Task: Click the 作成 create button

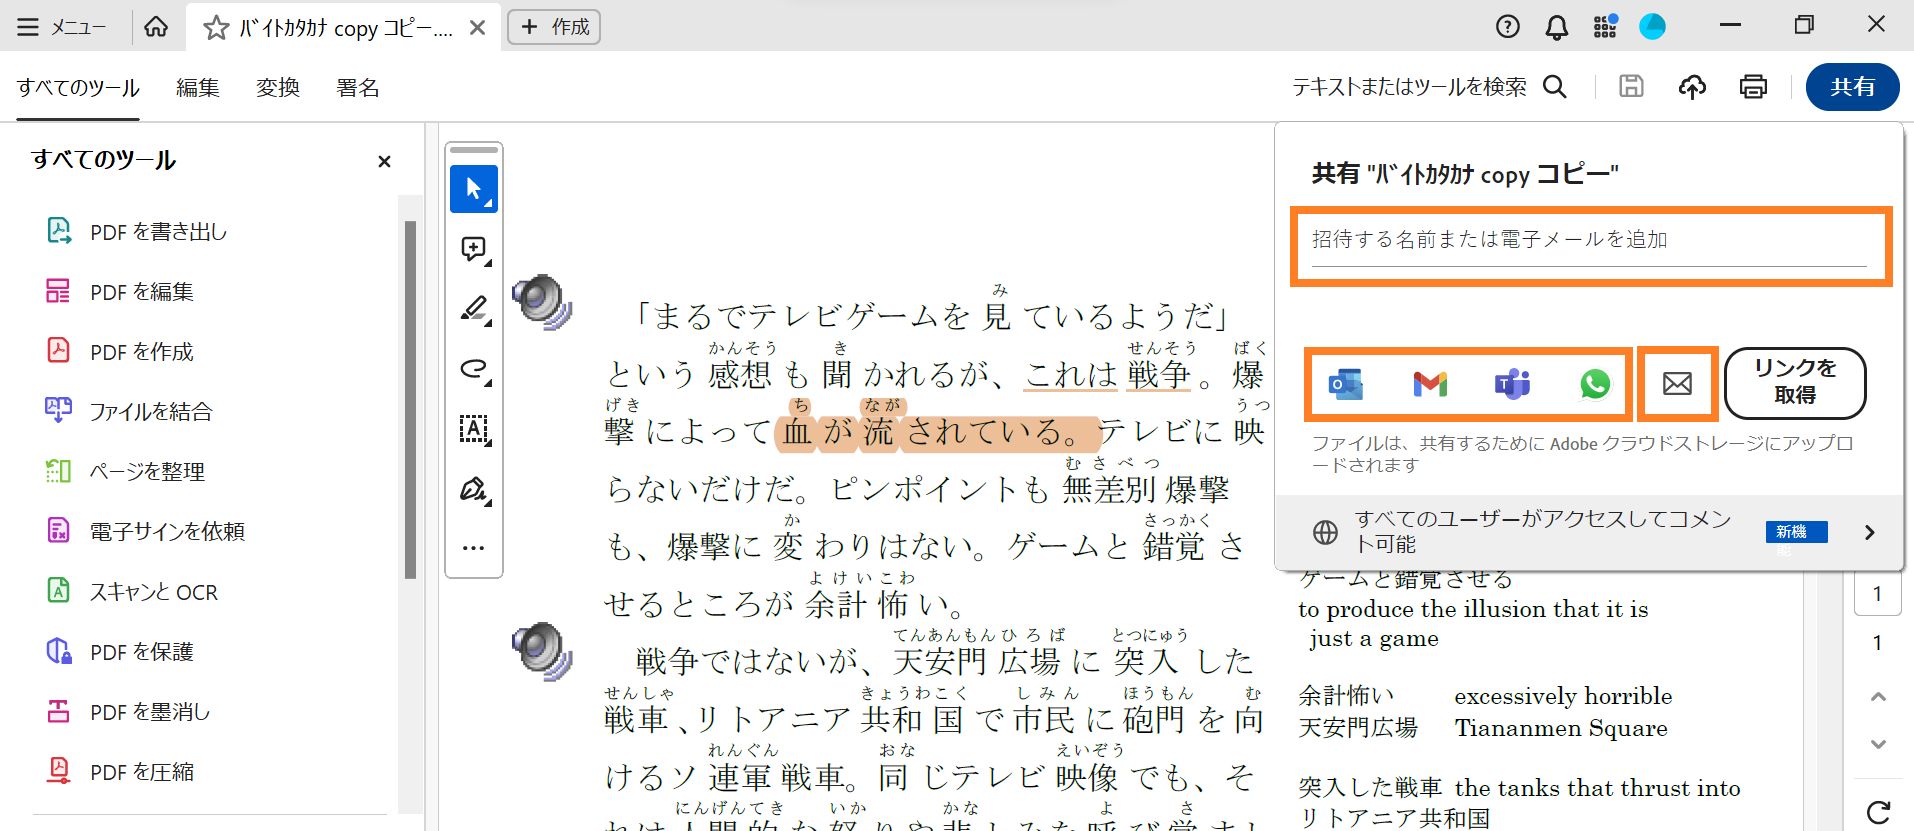Action: coord(554,27)
